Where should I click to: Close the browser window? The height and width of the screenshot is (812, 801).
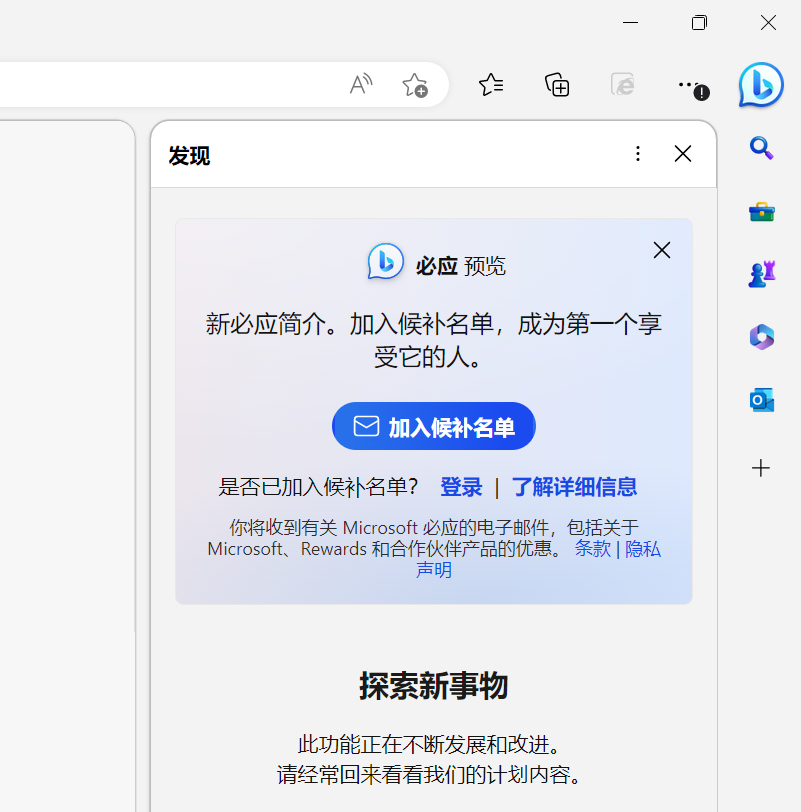point(768,23)
